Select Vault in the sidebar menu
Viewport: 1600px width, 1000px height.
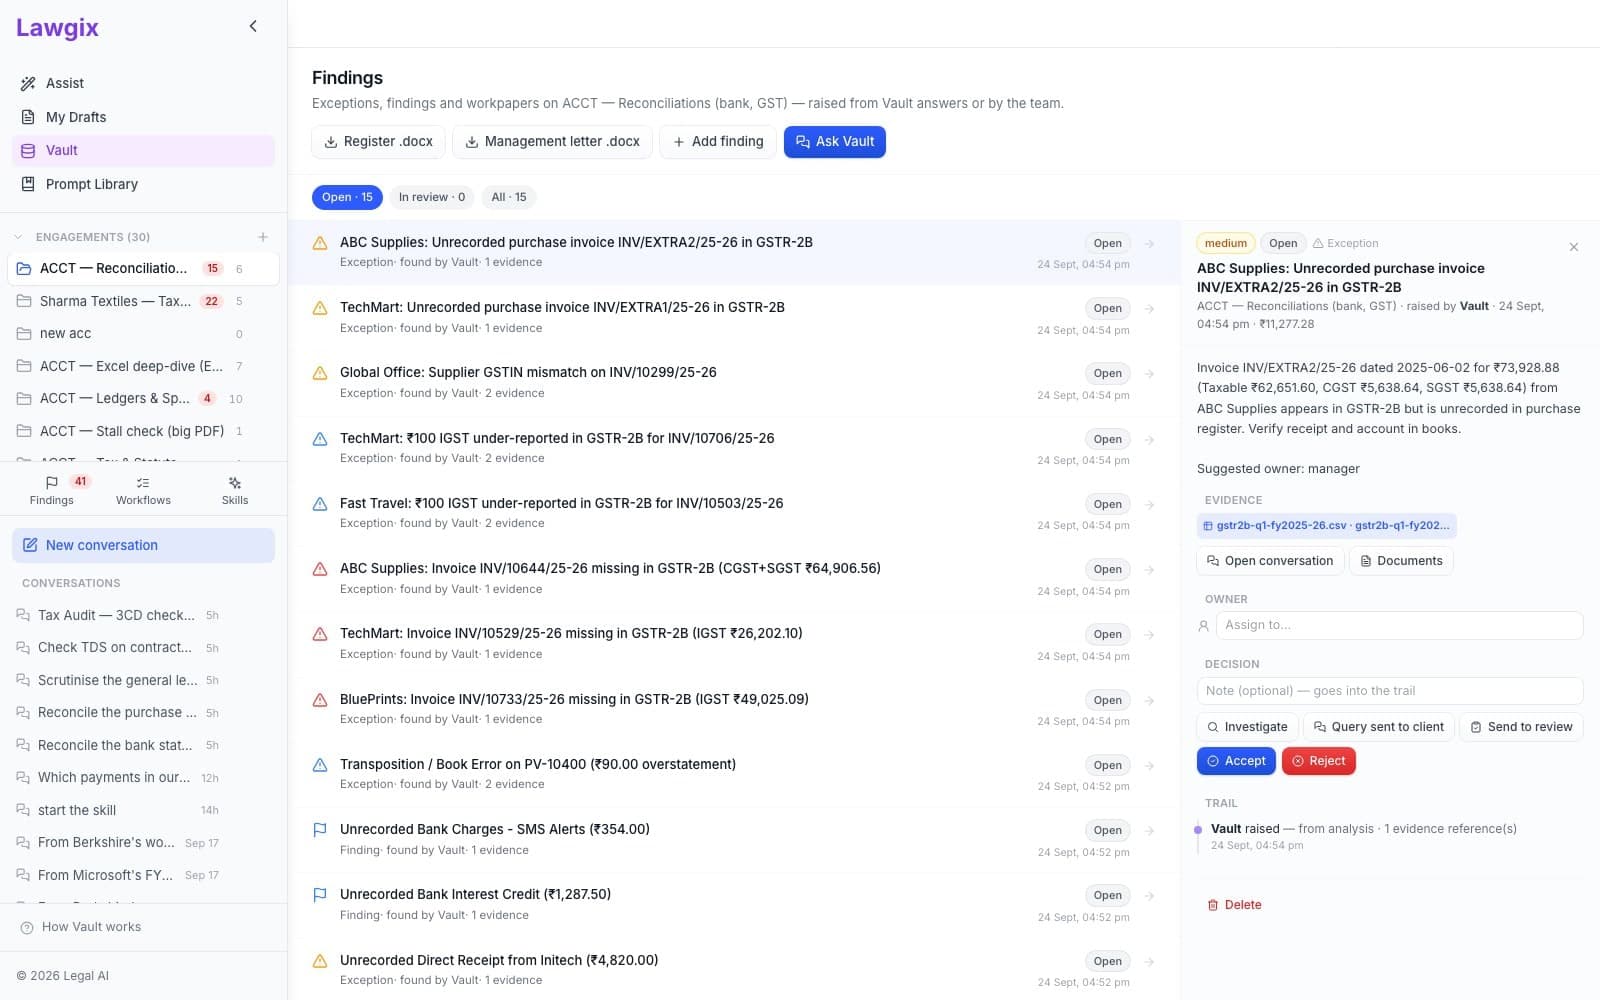tap(143, 150)
